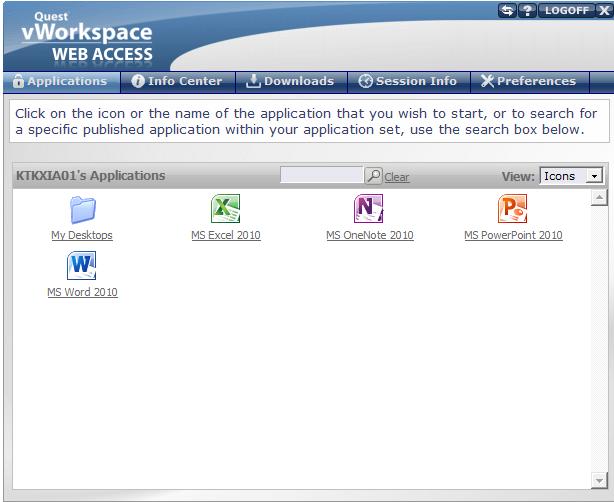This screenshot has height=502, width=614.
Task: Click the My Desktops text link
Action: point(82,235)
